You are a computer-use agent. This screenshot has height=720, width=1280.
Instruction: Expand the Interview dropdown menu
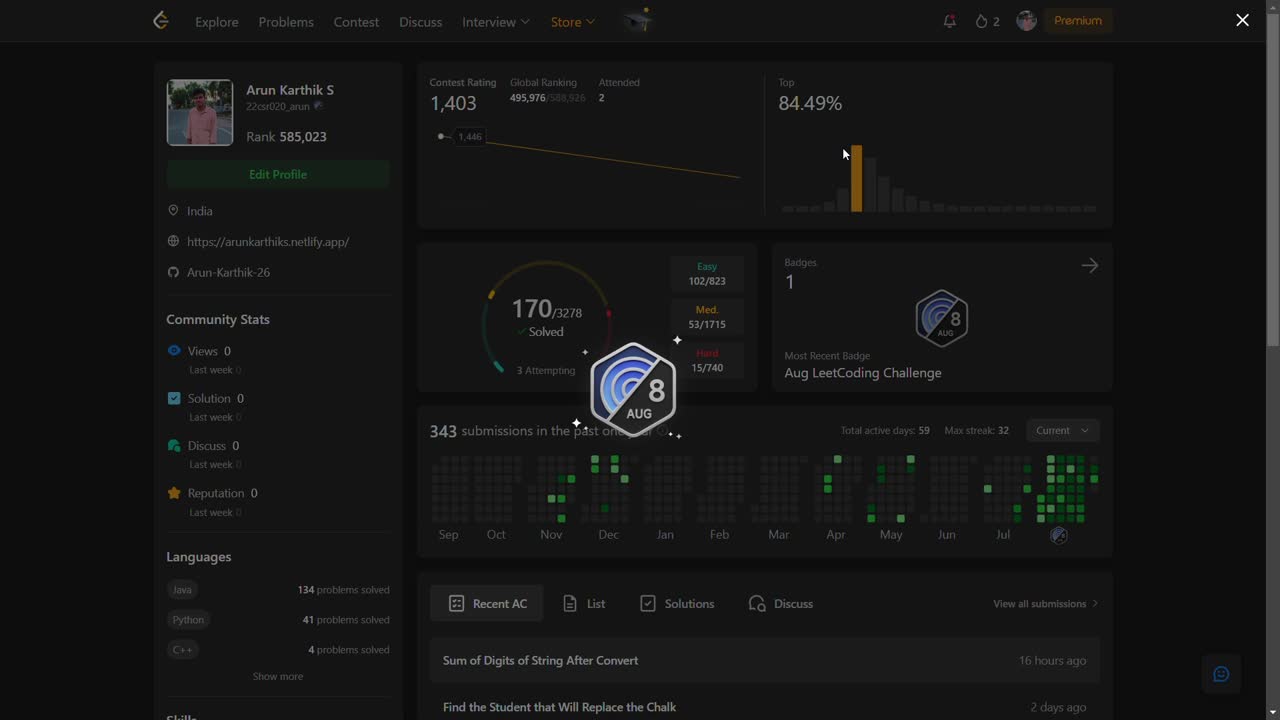coord(495,22)
